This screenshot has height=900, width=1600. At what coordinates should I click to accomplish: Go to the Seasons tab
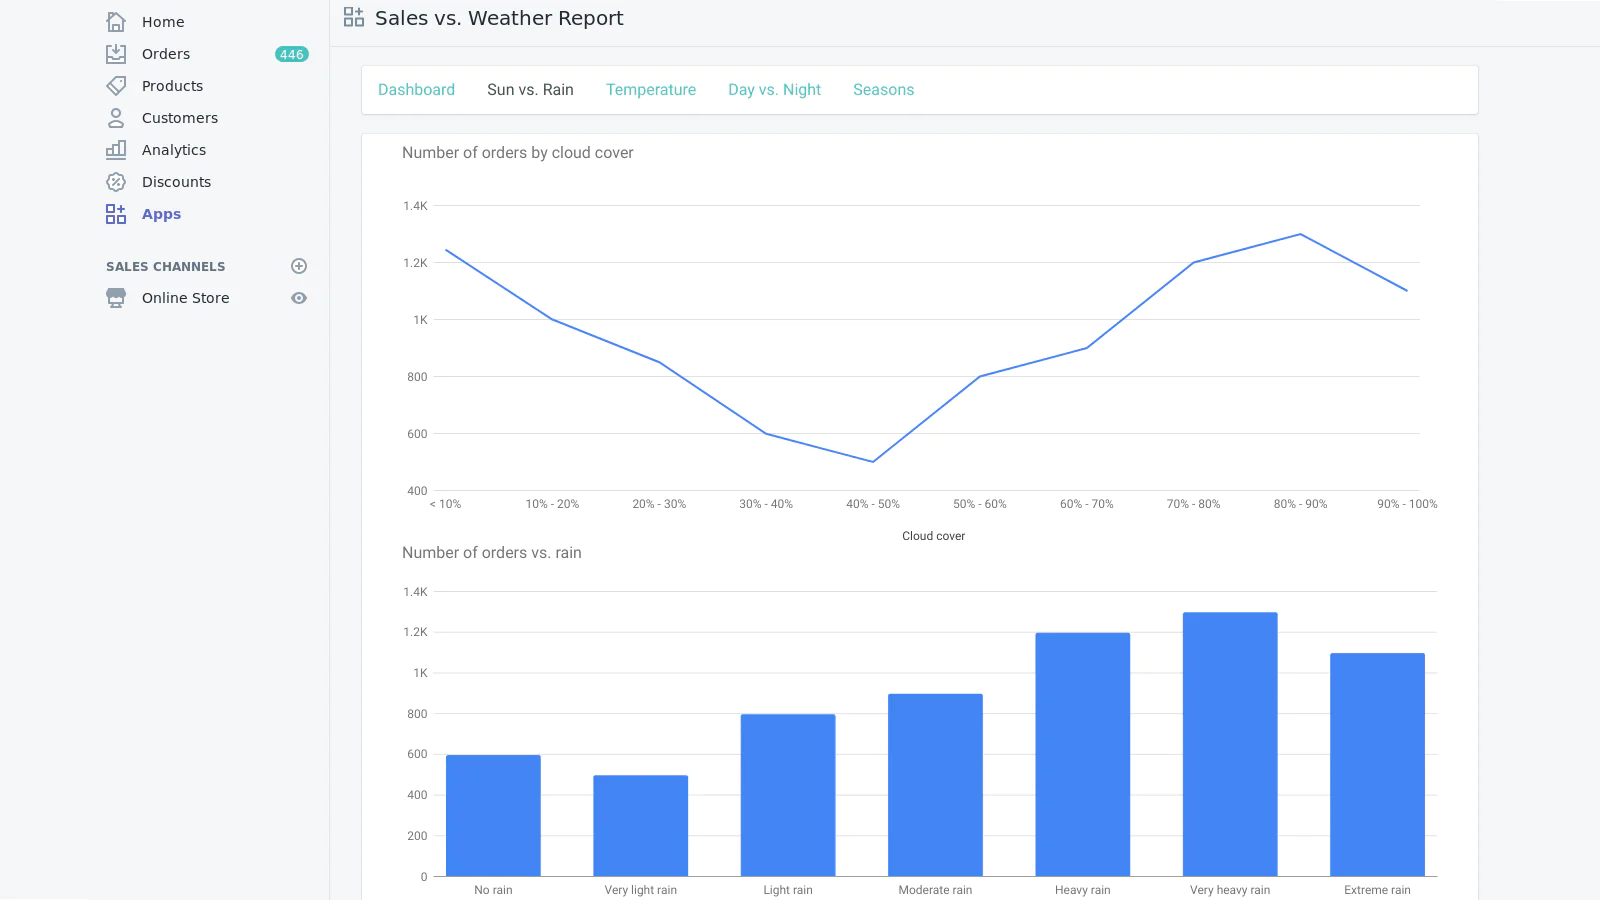(x=883, y=90)
